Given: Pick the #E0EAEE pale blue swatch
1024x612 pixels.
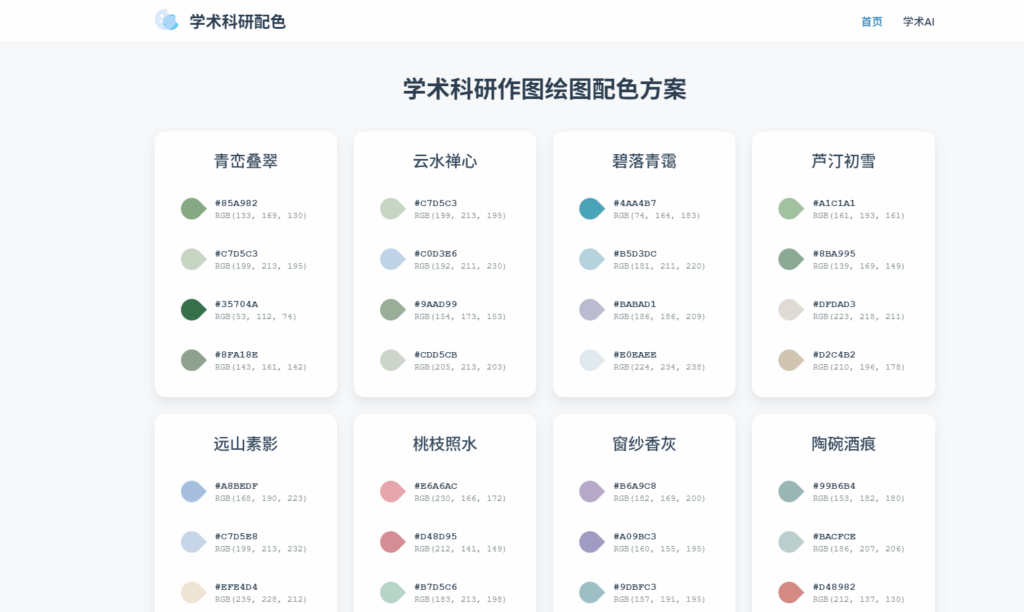Looking at the screenshot, I should pos(592,360).
